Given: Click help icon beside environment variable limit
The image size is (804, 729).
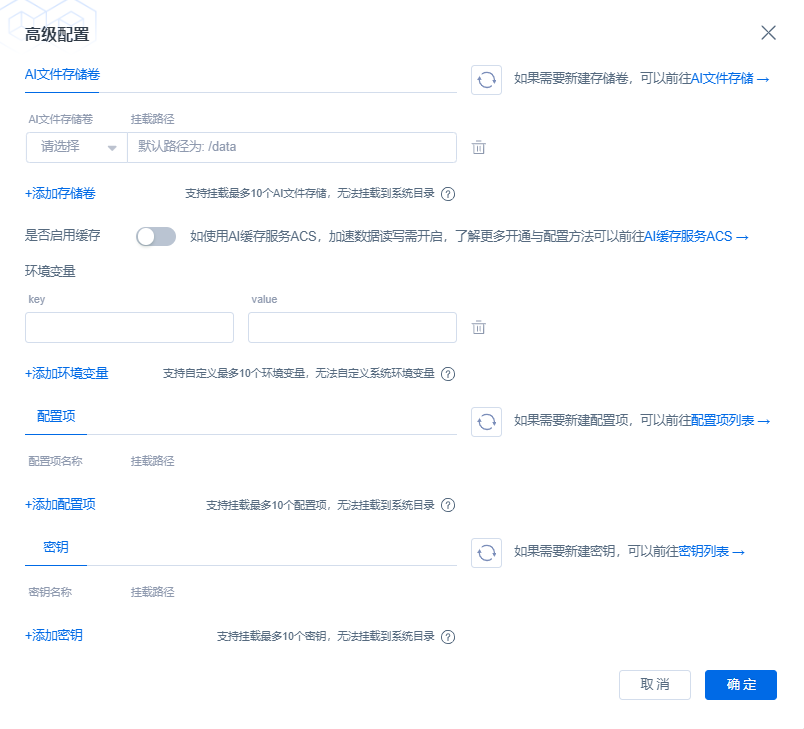Looking at the screenshot, I should point(448,374).
